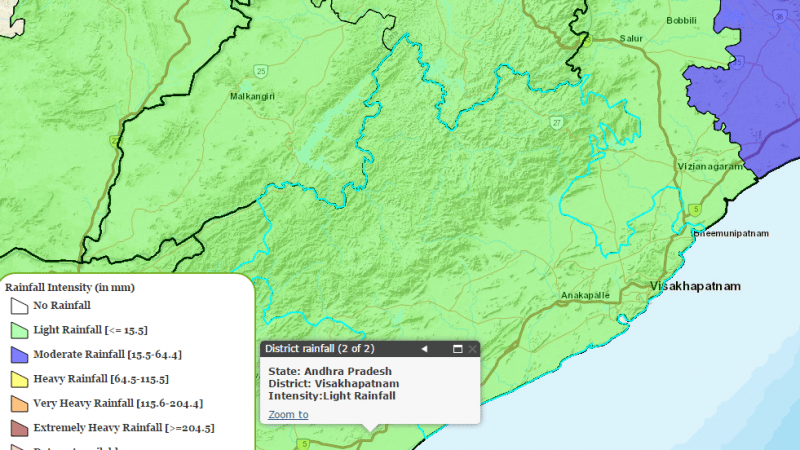Pick the Heavy Rainfall yellow legend swatch
800x450 pixels.
coord(19,379)
